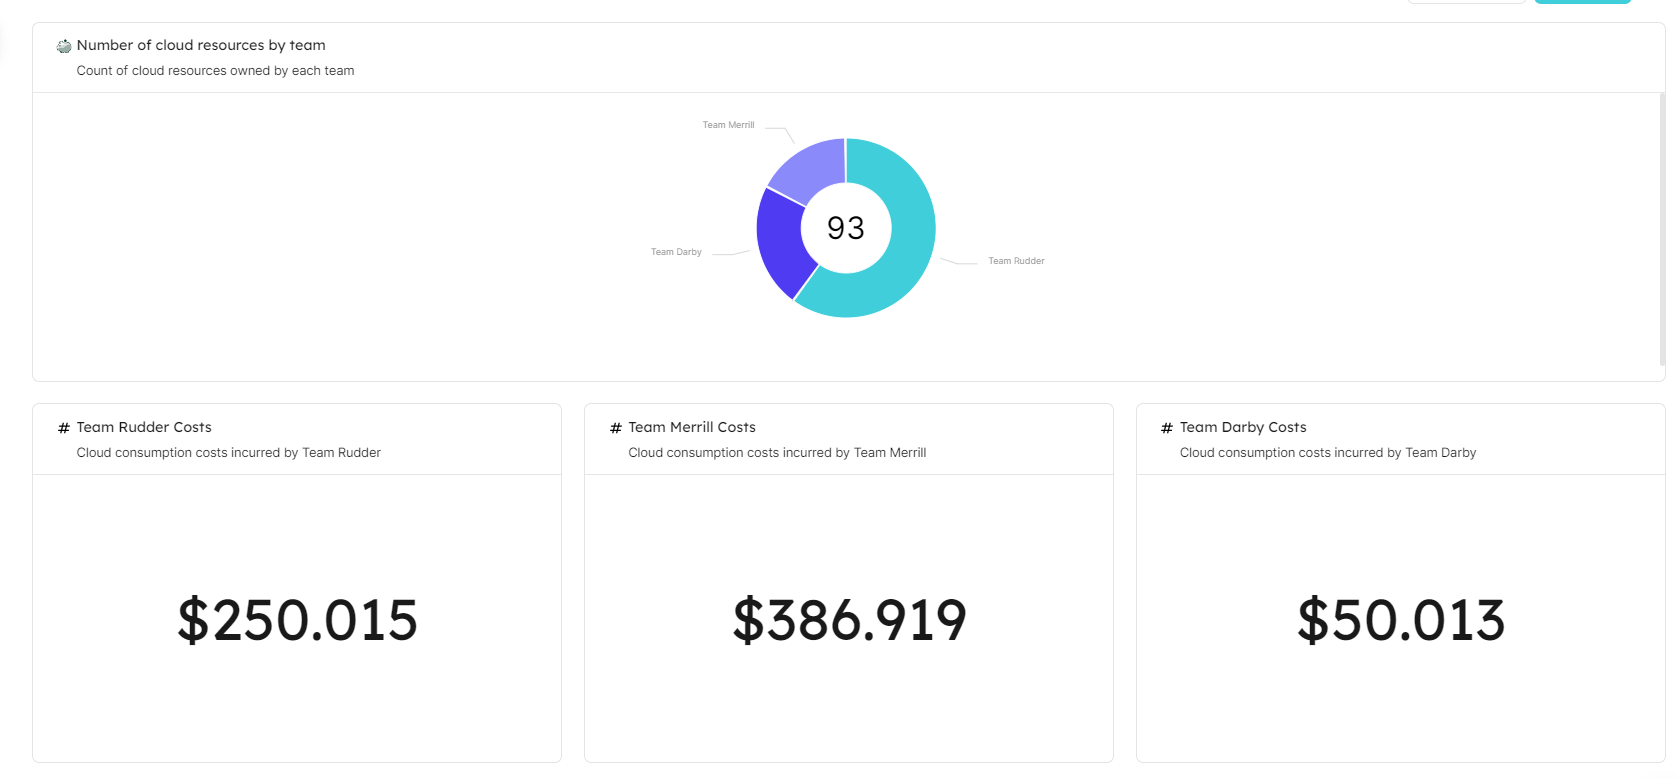Click the Count of cloud resources description text
The height and width of the screenshot is (778, 1677).
215,71
